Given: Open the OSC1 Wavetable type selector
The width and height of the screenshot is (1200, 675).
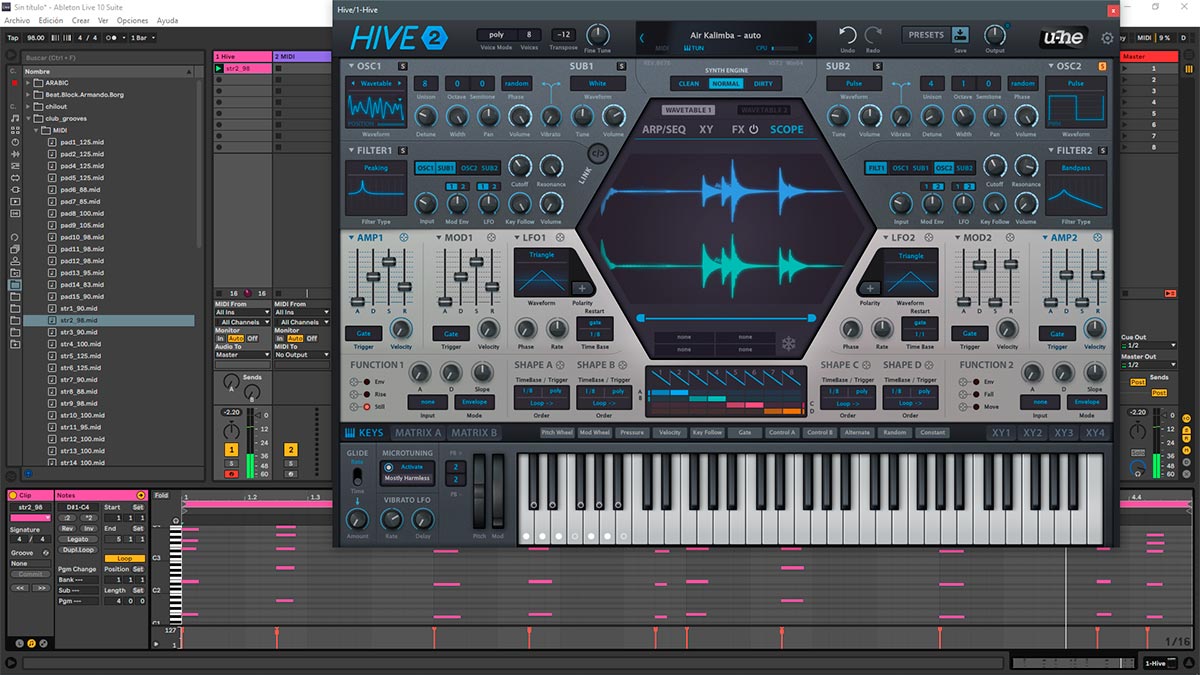Looking at the screenshot, I should point(376,84).
